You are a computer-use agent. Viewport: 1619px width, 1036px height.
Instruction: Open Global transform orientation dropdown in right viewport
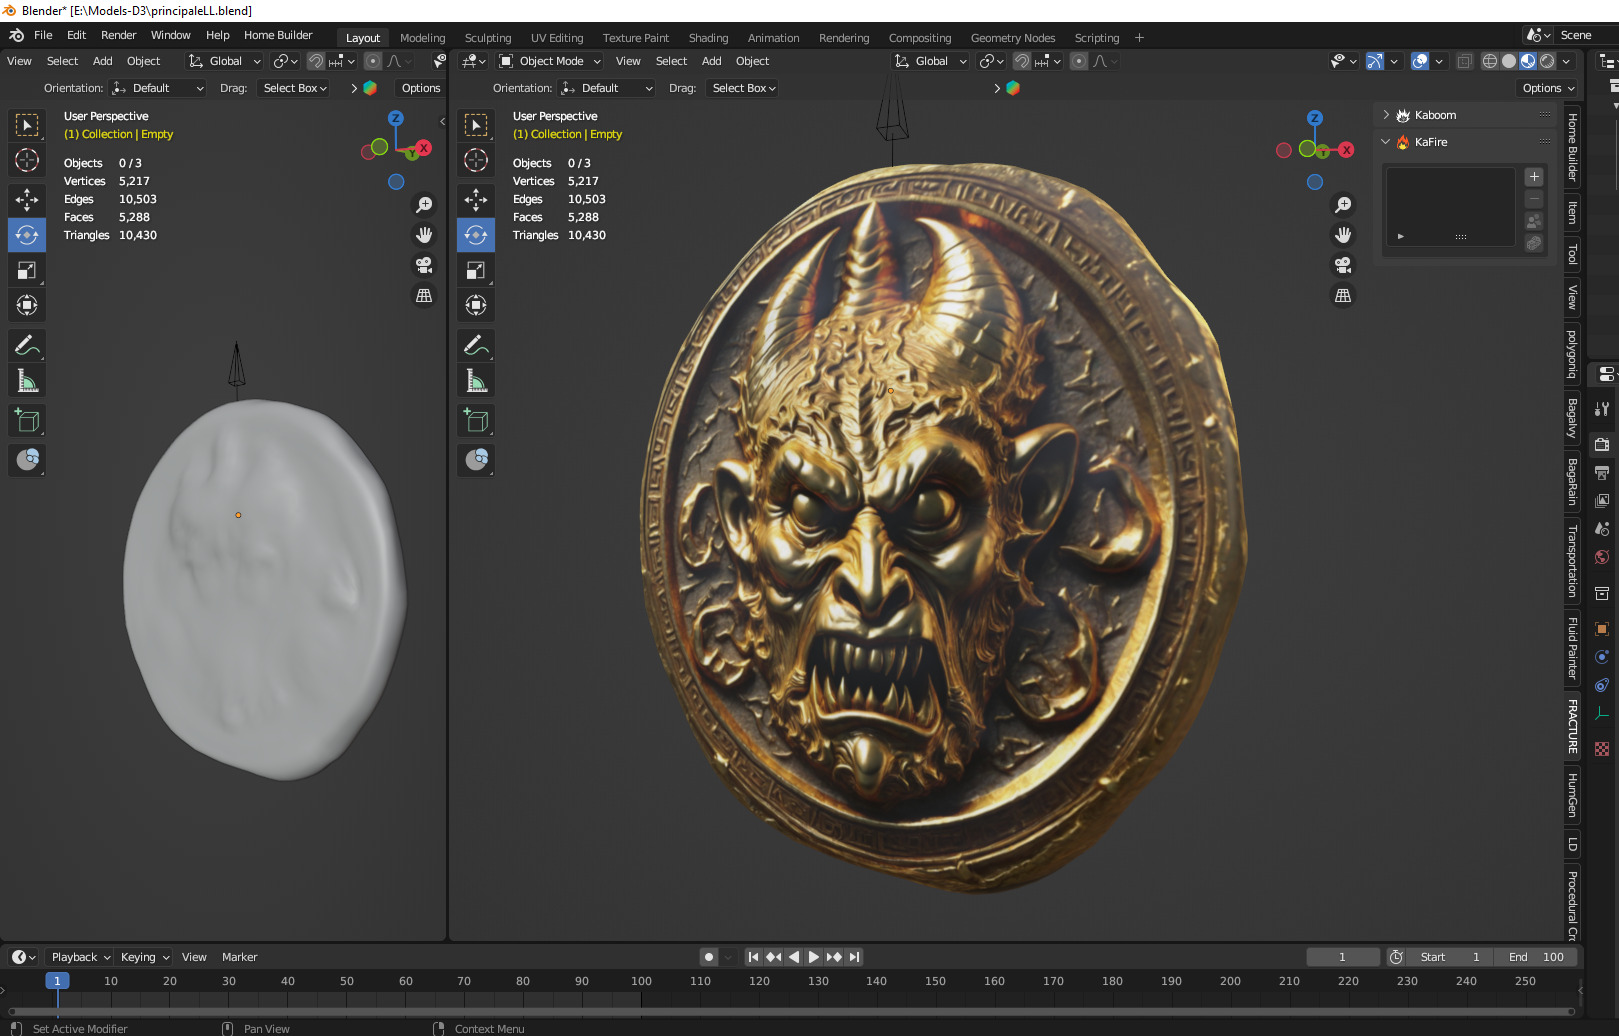coord(931,61)
